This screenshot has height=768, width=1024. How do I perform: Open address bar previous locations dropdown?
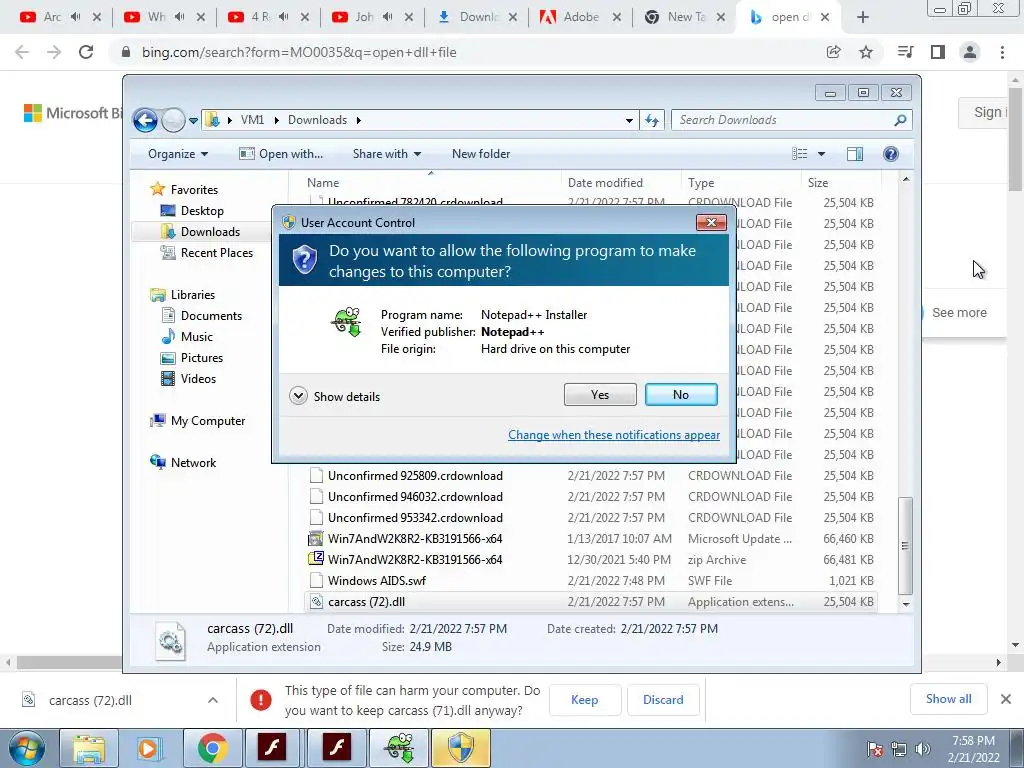pyautogui.click(x=629, y=120)
